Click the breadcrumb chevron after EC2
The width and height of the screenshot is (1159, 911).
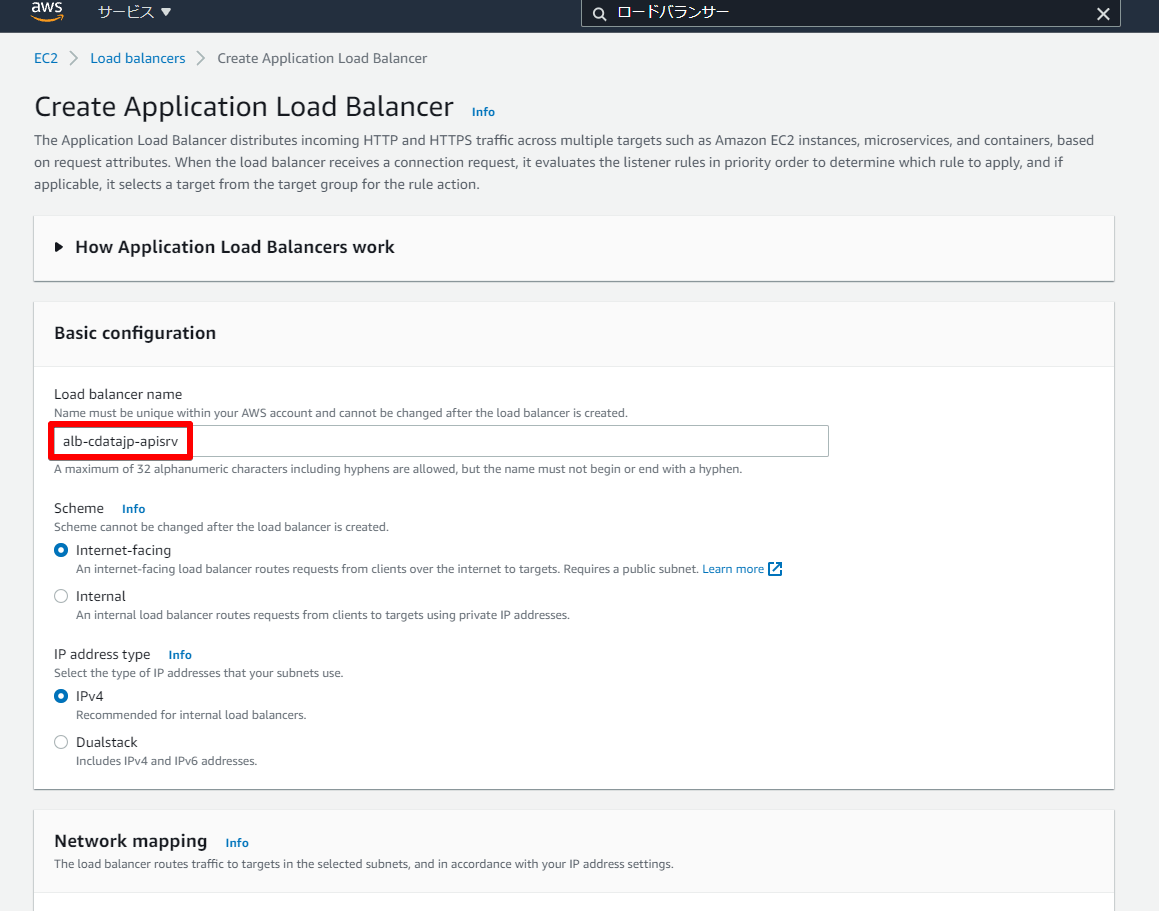(x=74, y=58)
